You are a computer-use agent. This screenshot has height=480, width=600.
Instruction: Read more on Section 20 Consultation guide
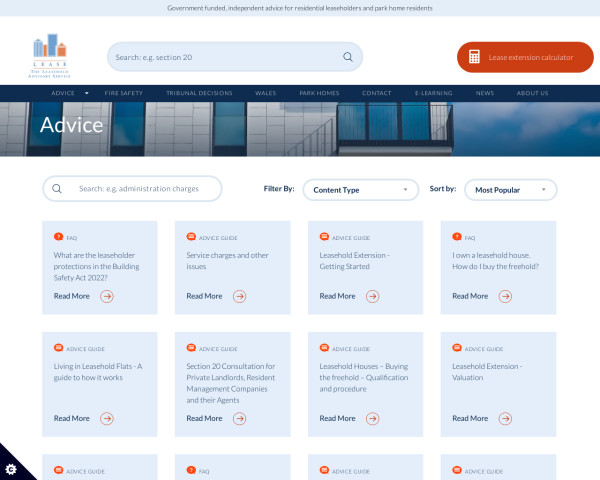point(205,418)
